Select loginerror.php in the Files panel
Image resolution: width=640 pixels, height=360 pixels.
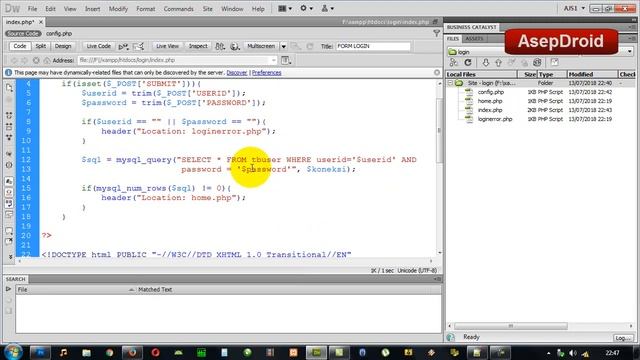tap(495, 119)
